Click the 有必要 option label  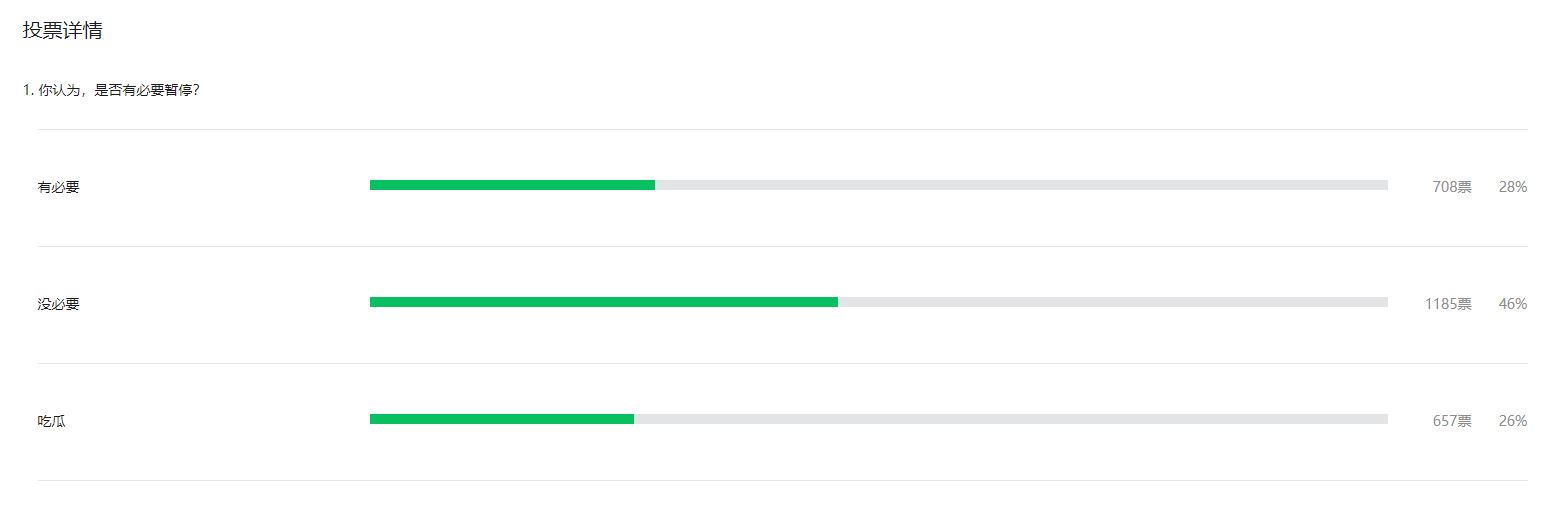pos(58,187)
